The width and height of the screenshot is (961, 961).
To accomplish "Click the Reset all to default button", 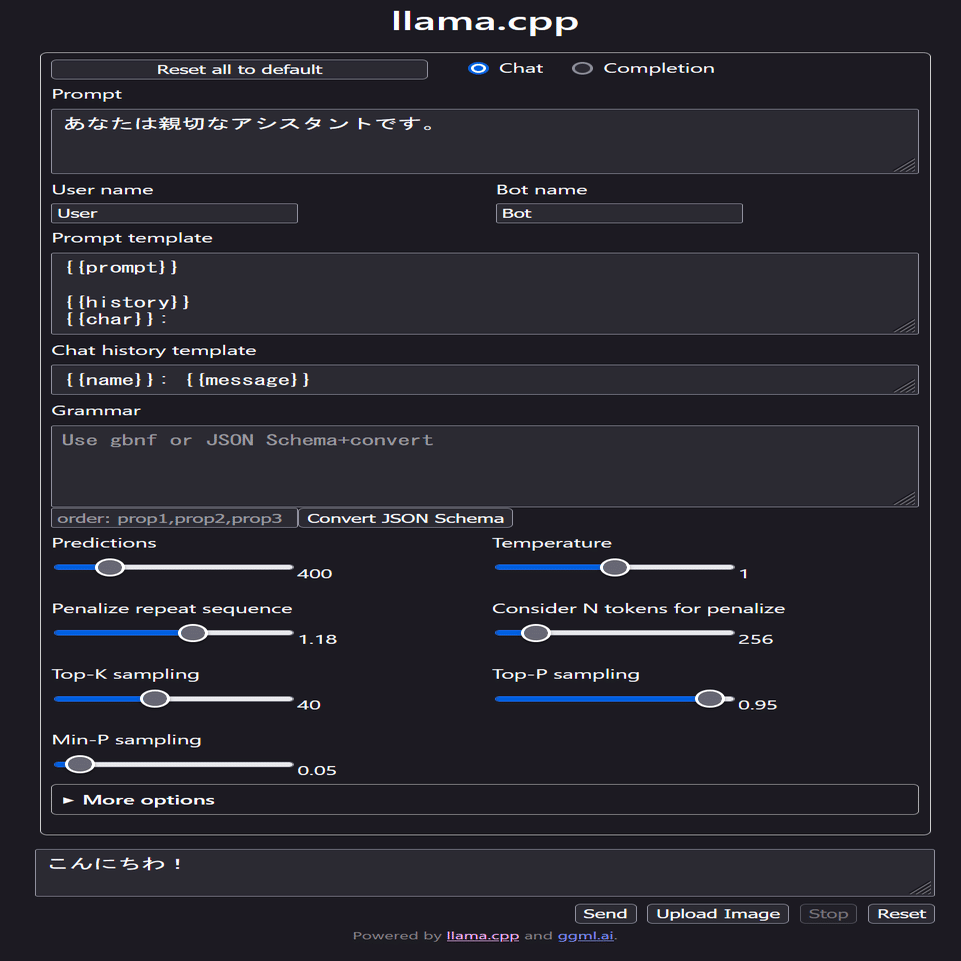I will click(239, 69).
